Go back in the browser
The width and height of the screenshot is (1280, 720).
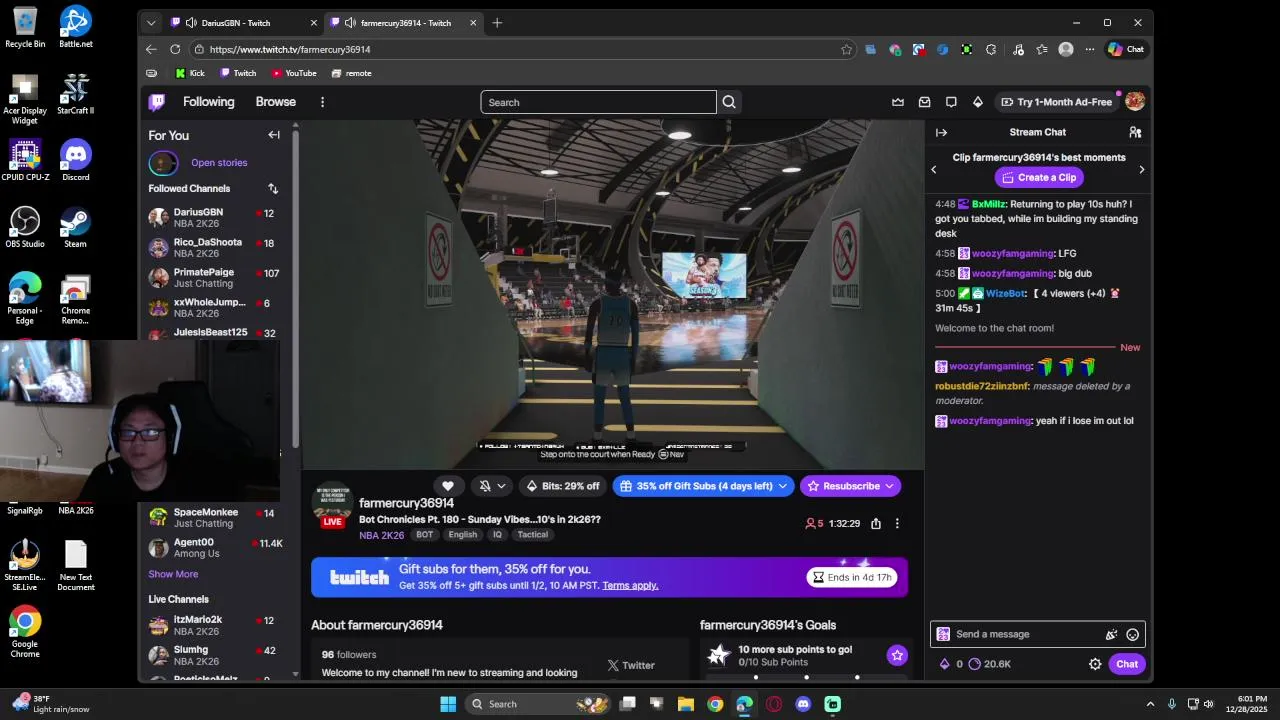click(151, 49)
